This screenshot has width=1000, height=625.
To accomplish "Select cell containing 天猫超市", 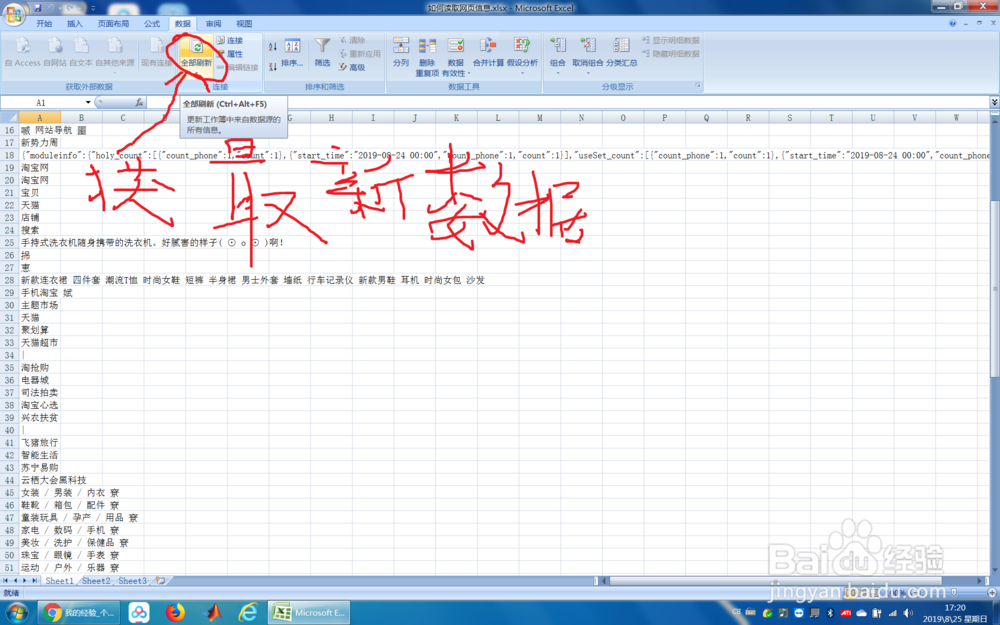I will point(40,342).
